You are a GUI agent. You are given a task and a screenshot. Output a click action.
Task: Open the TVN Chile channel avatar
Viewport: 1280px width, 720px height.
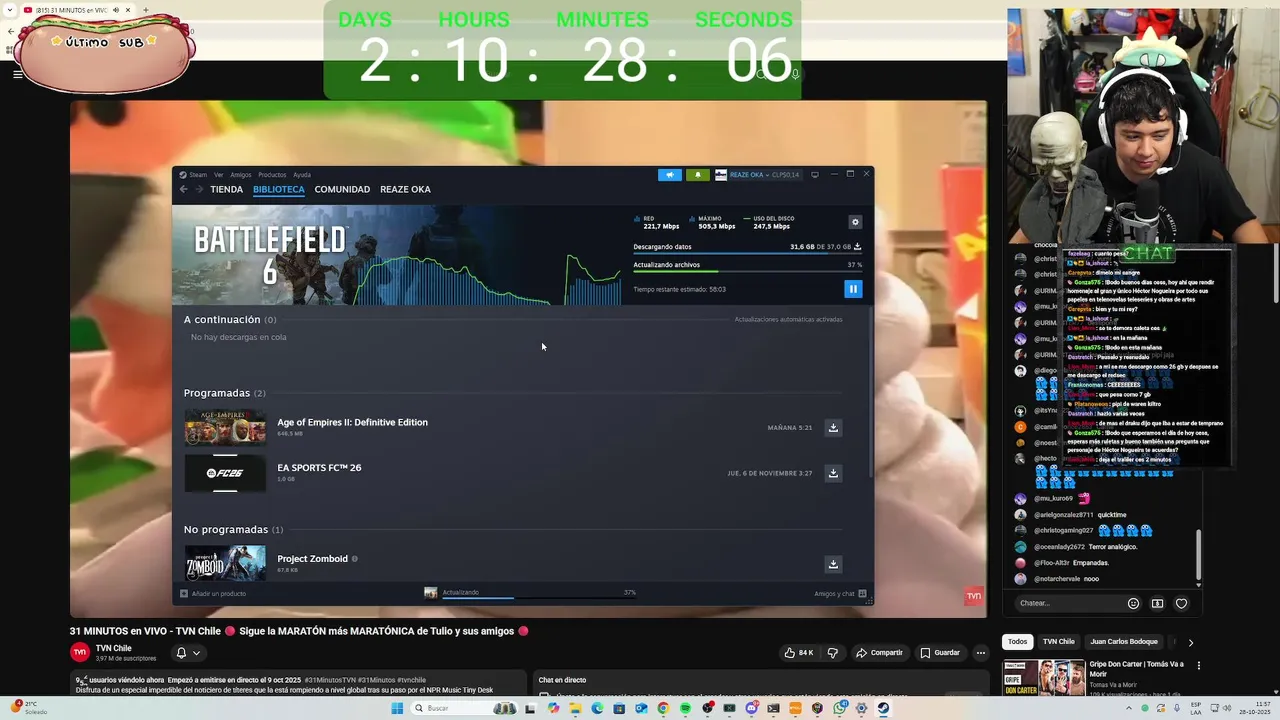[80, 653]
